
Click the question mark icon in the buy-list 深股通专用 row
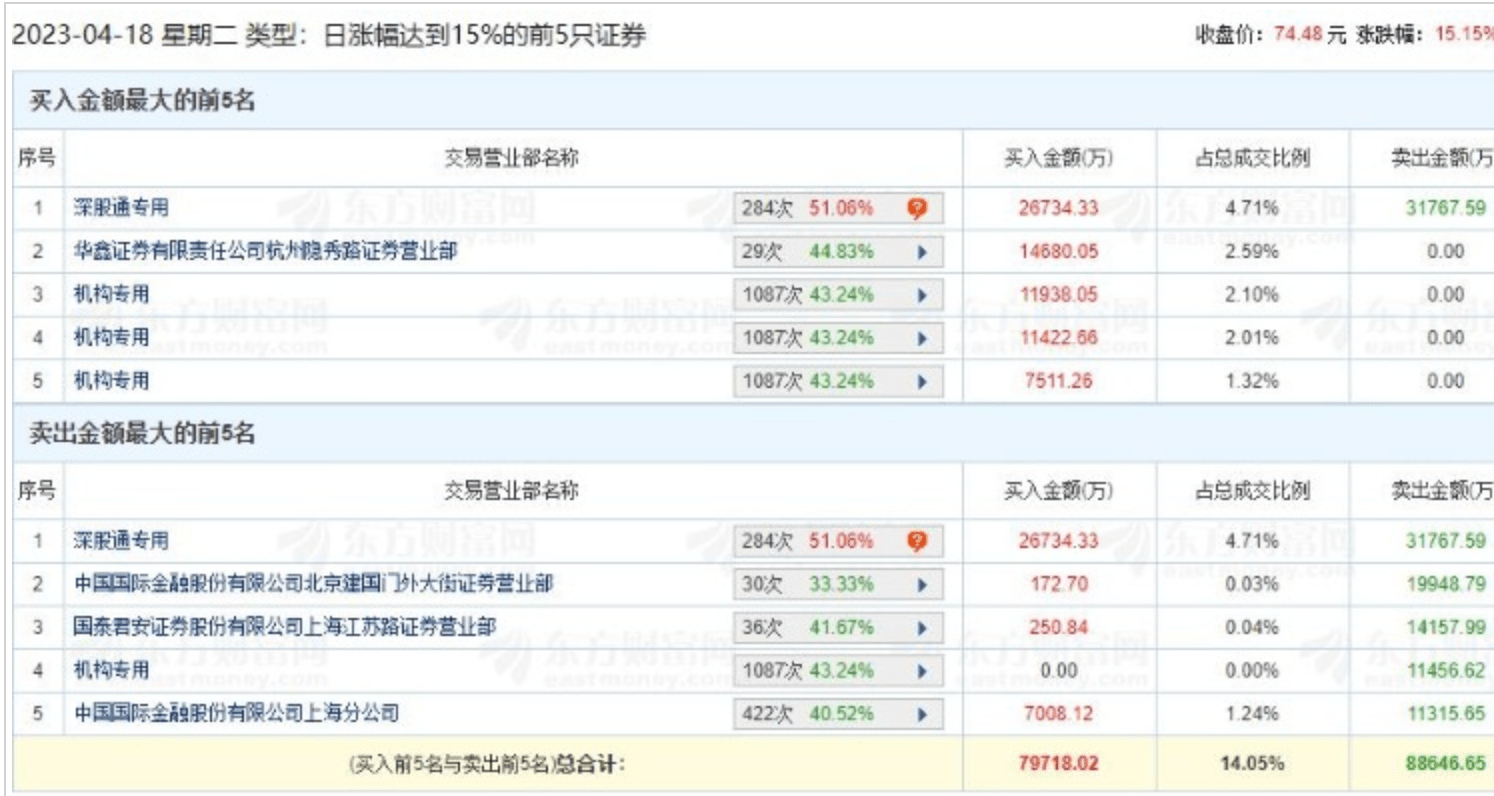(x=917, y=209)
